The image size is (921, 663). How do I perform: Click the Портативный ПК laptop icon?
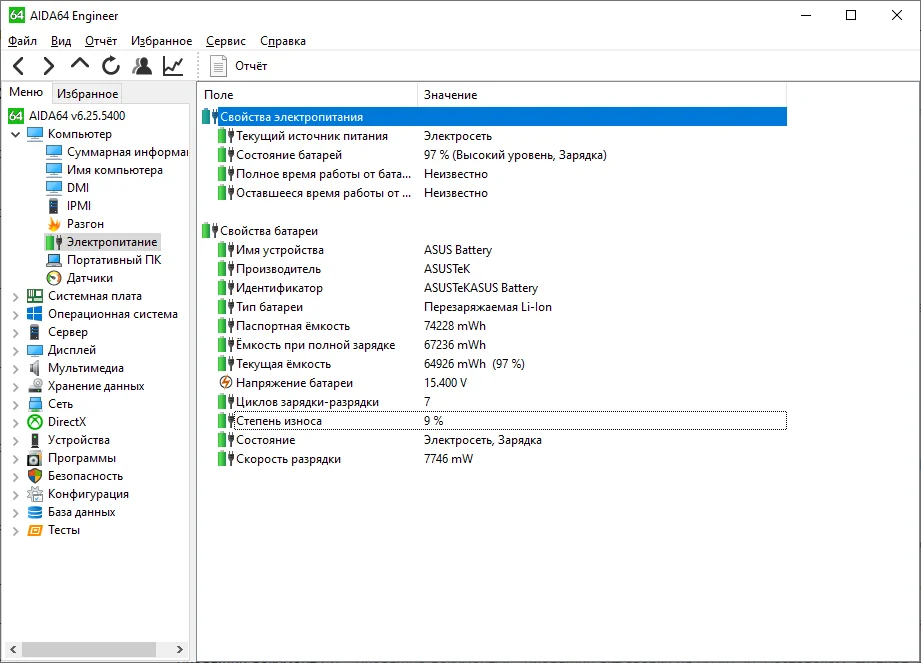pyautogui.click(x=54, y=260)
